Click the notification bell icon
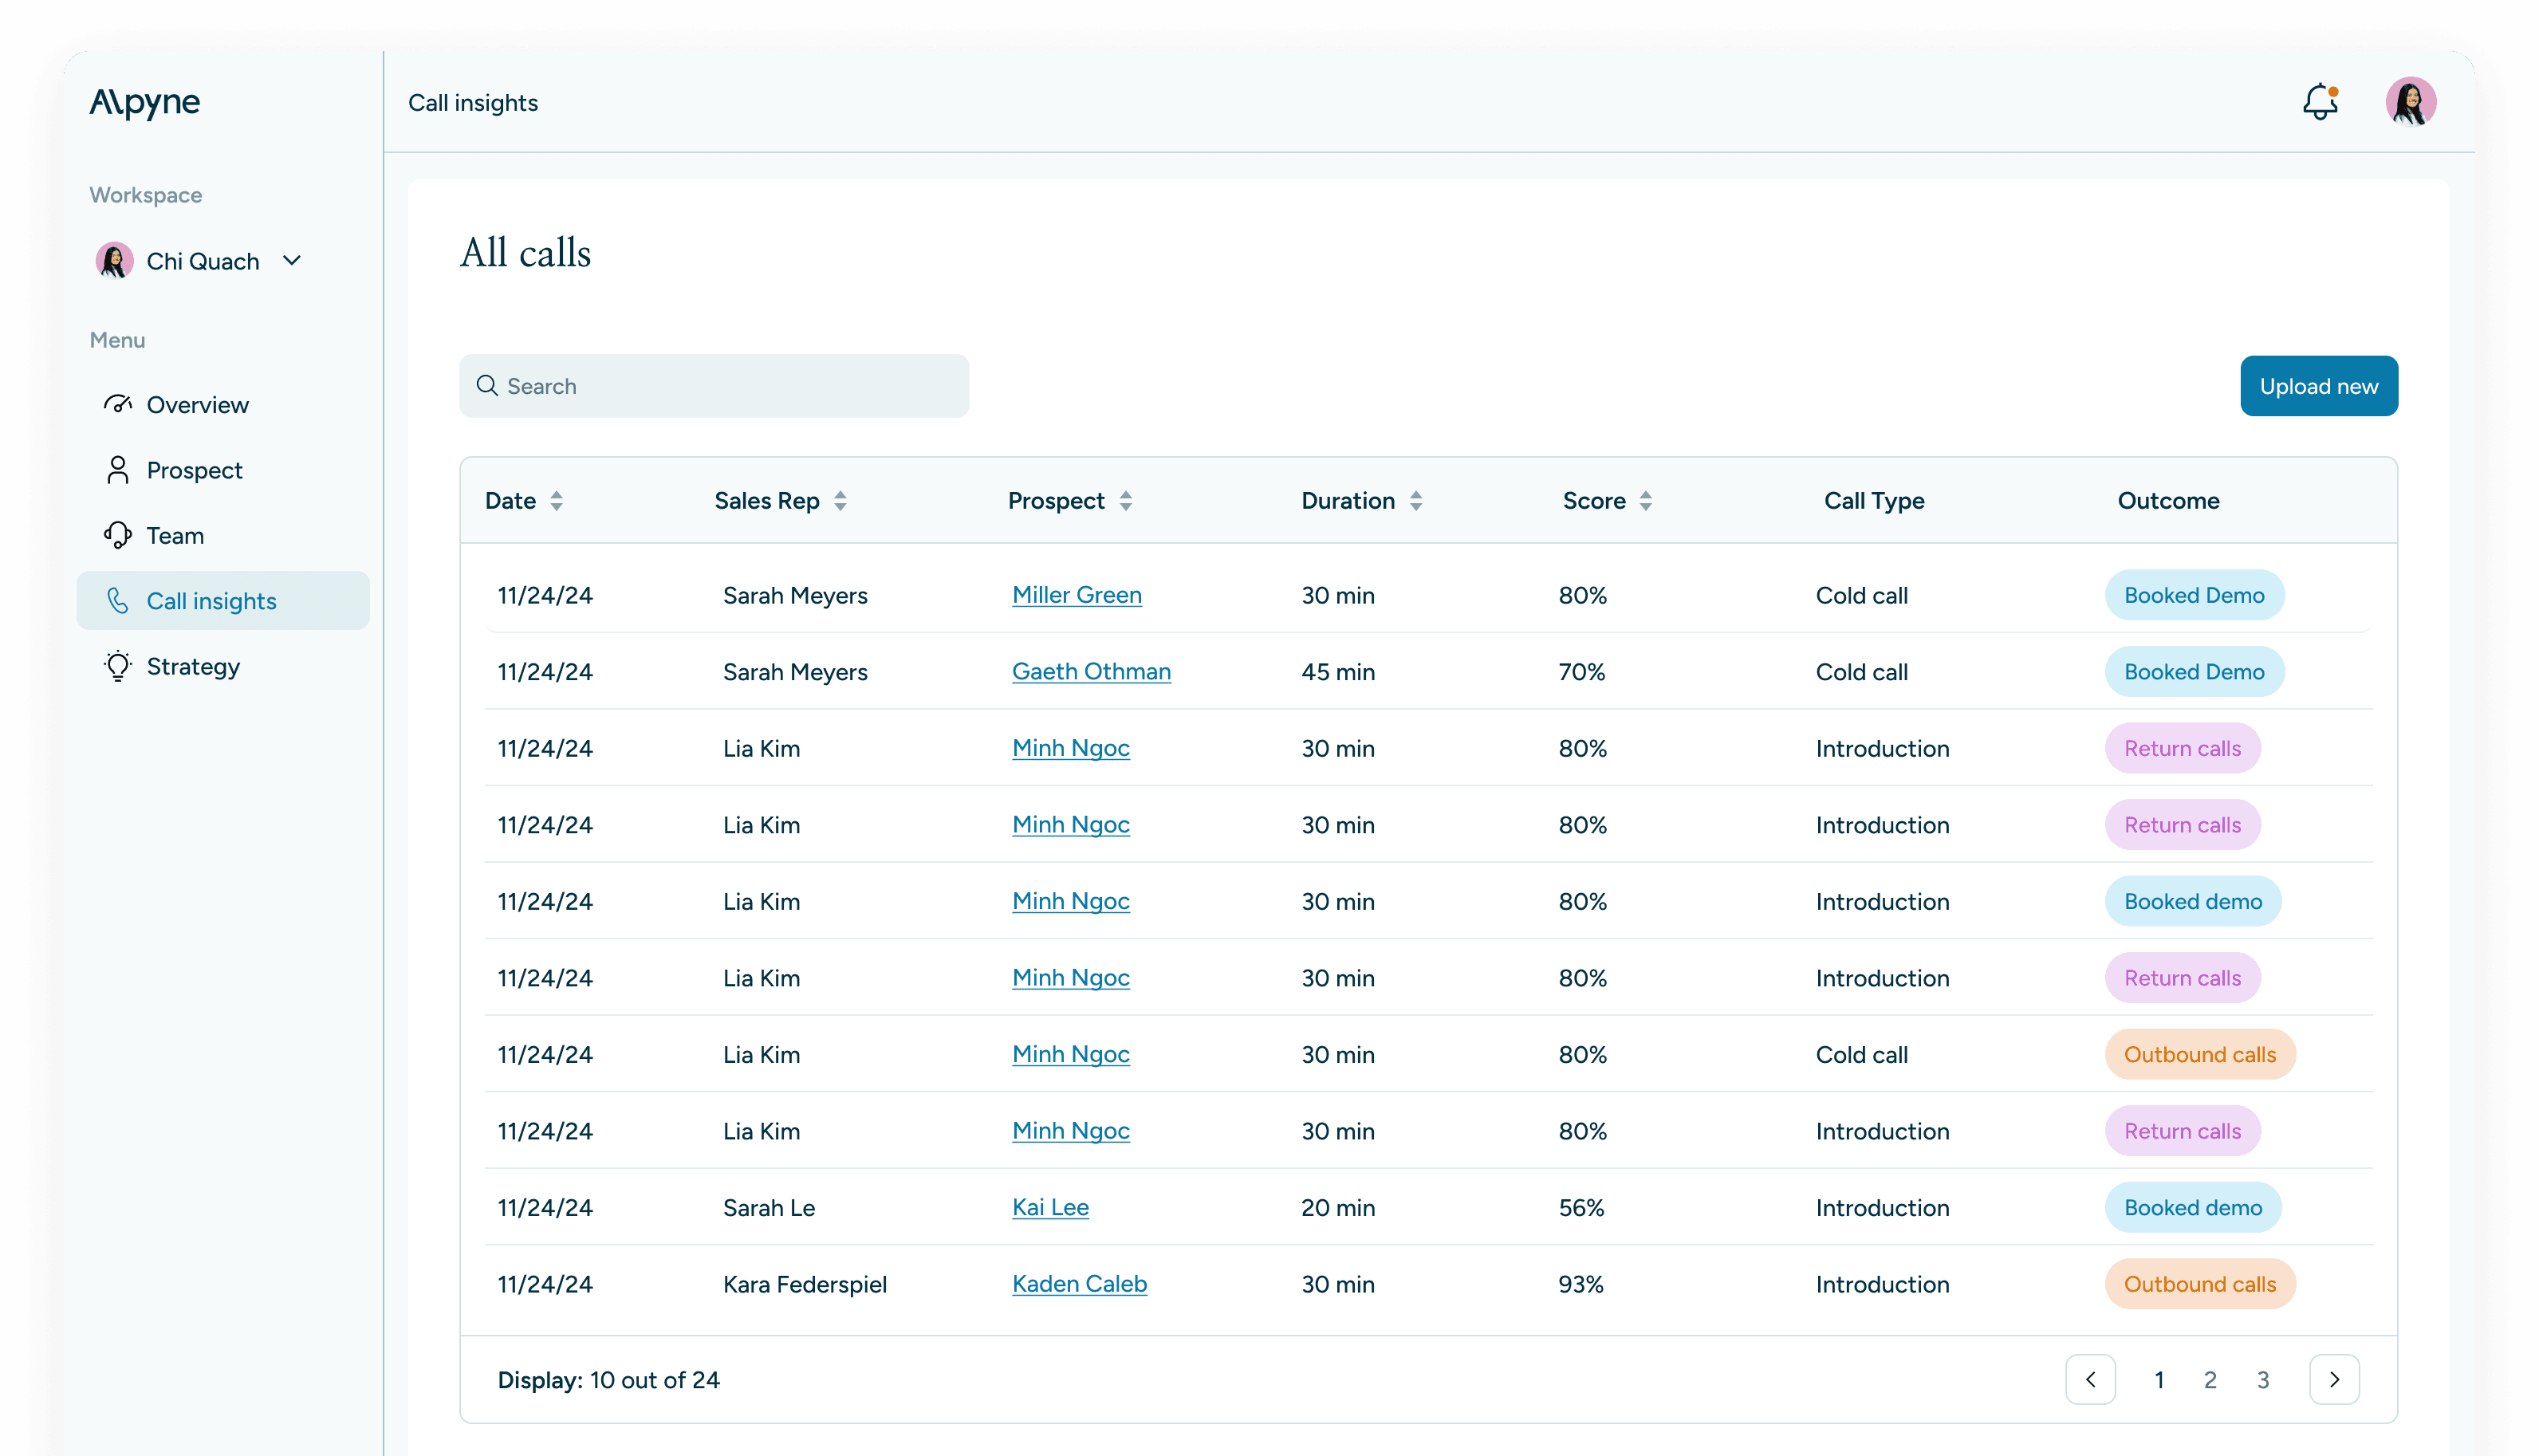This screenshot has width=2539, height=1456. click(x=2319, y=102)
